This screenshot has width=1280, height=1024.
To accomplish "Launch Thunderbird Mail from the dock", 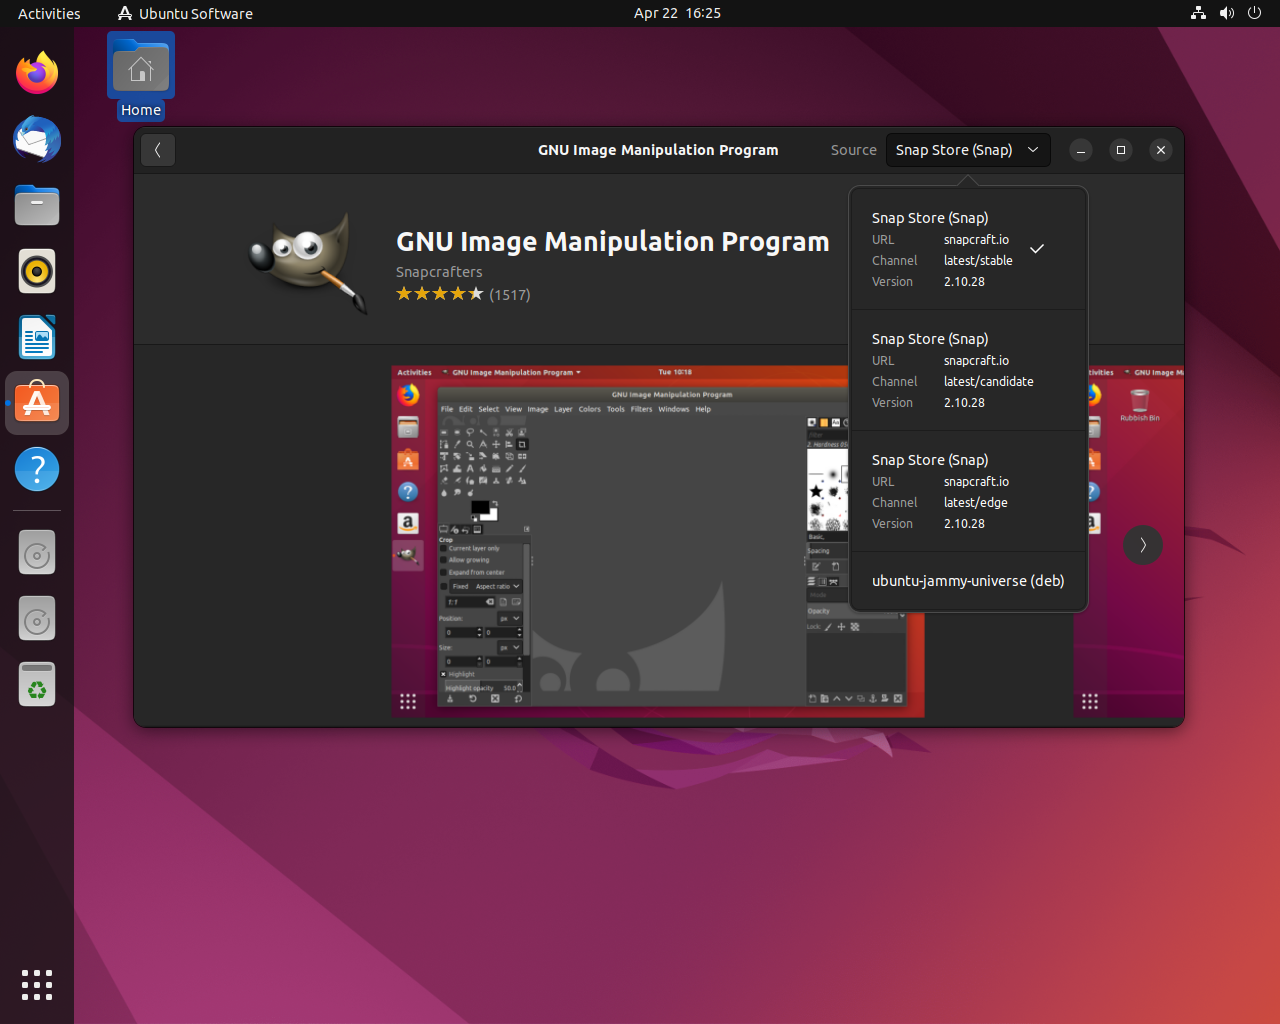I will coord(37,139).
